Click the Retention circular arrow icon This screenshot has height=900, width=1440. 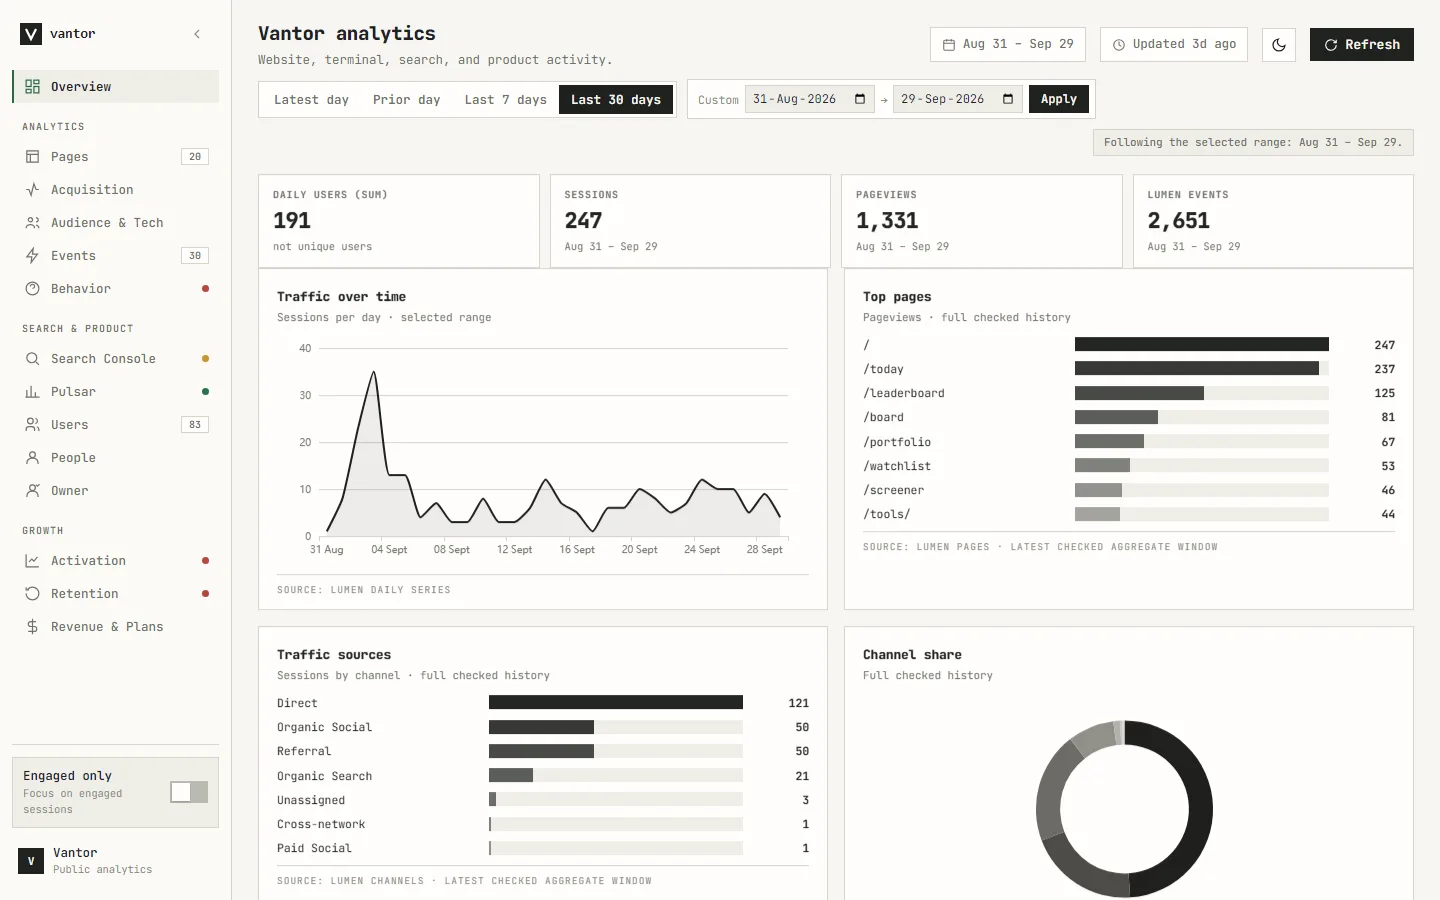click(33, 594)
